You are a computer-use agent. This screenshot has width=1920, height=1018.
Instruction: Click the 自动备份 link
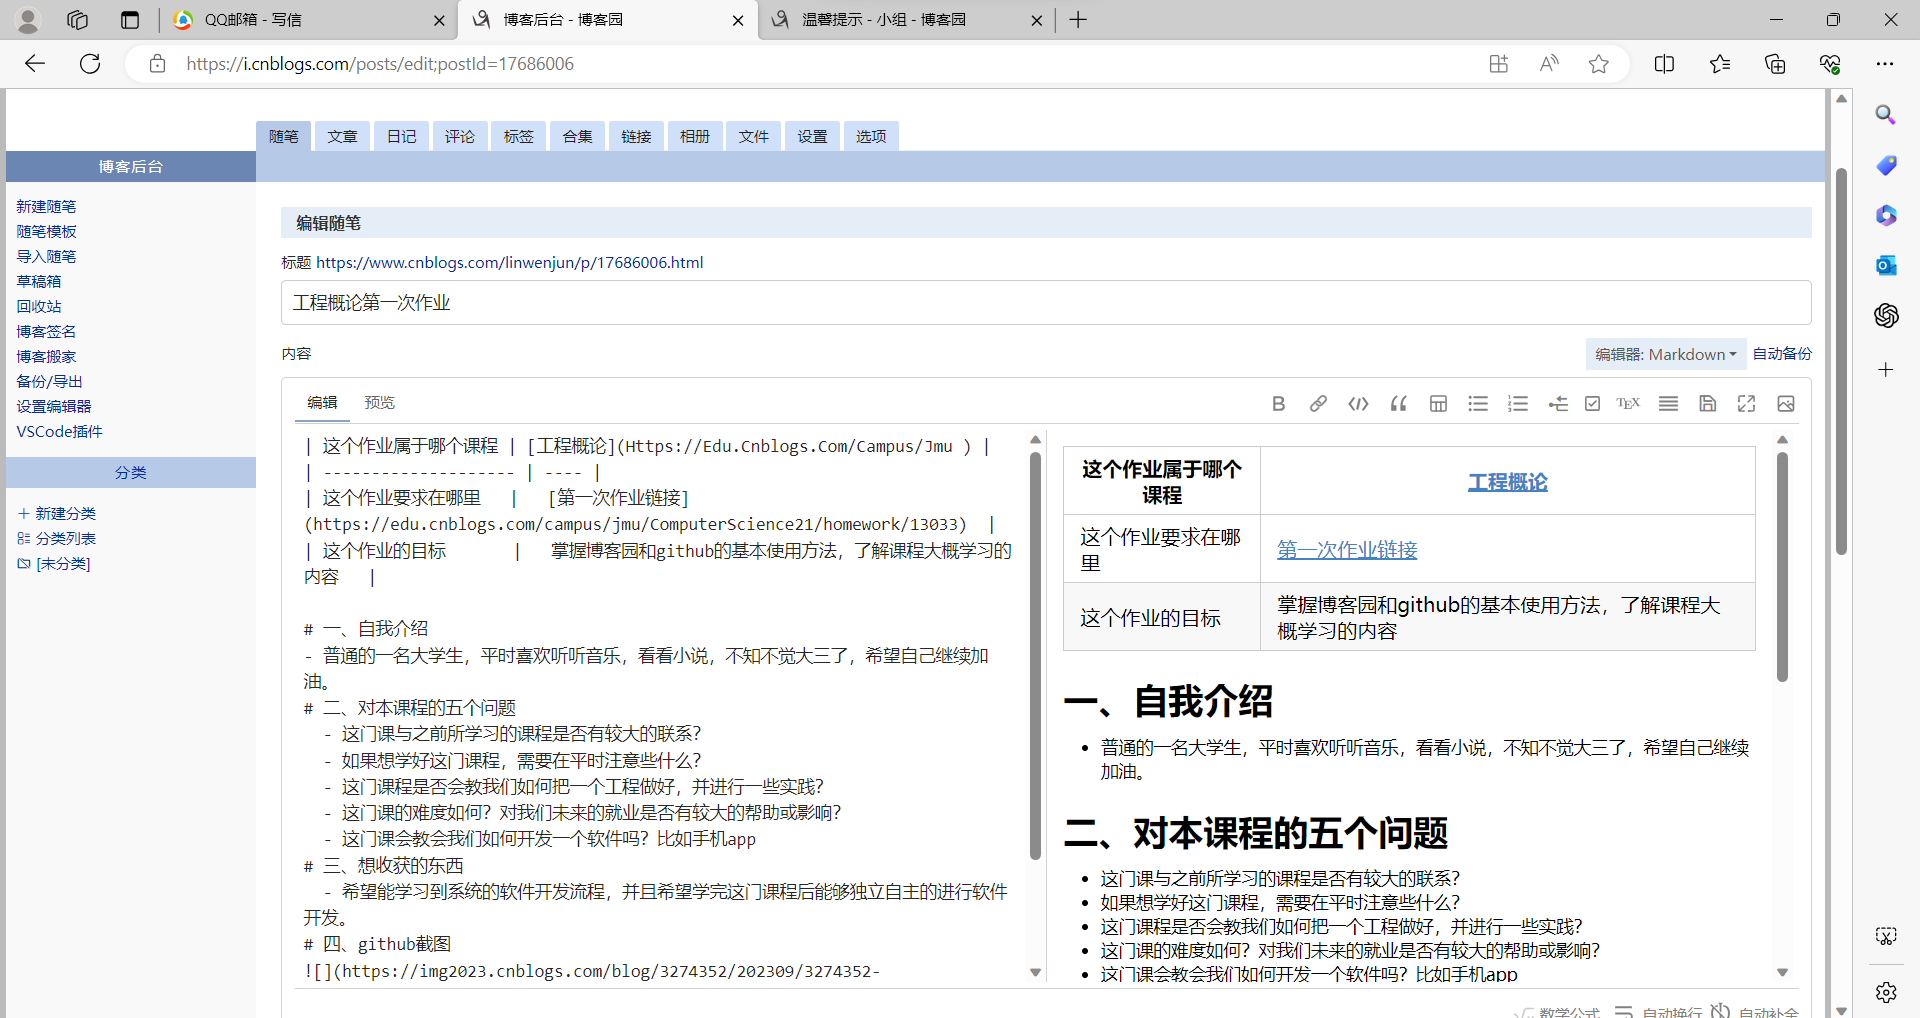pos(1782,353)
